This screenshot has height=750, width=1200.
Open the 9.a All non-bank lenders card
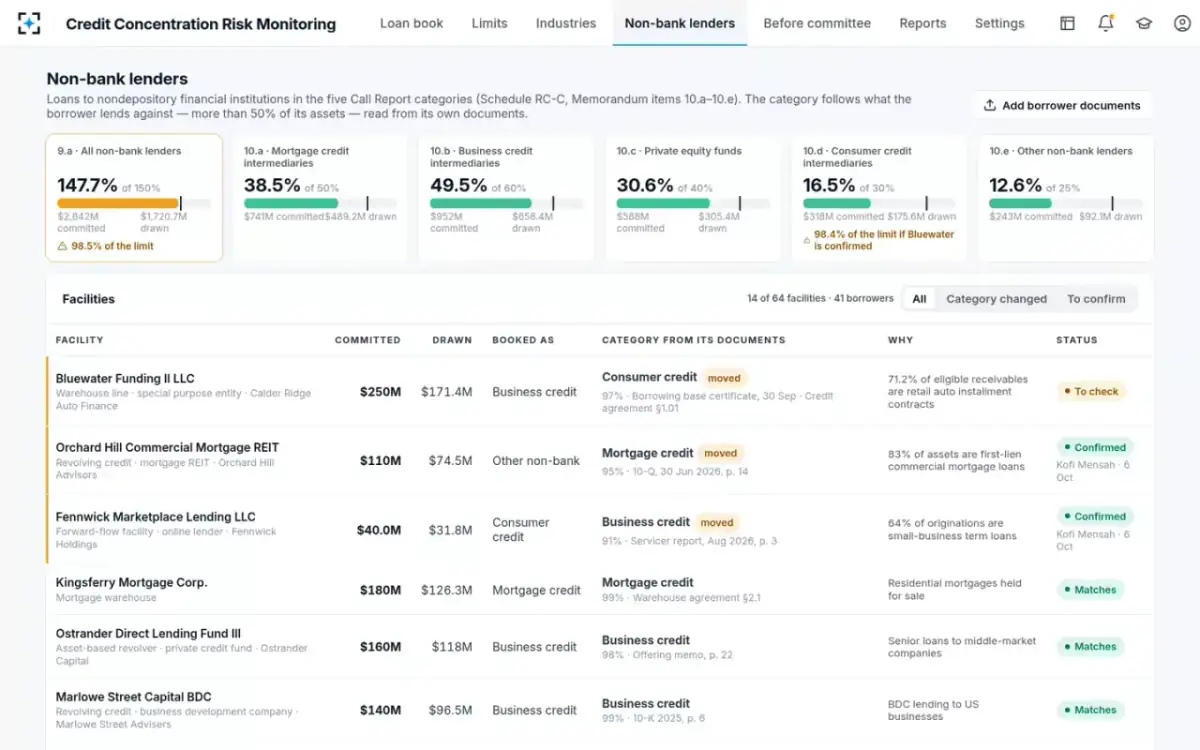[x=134, y=198]
